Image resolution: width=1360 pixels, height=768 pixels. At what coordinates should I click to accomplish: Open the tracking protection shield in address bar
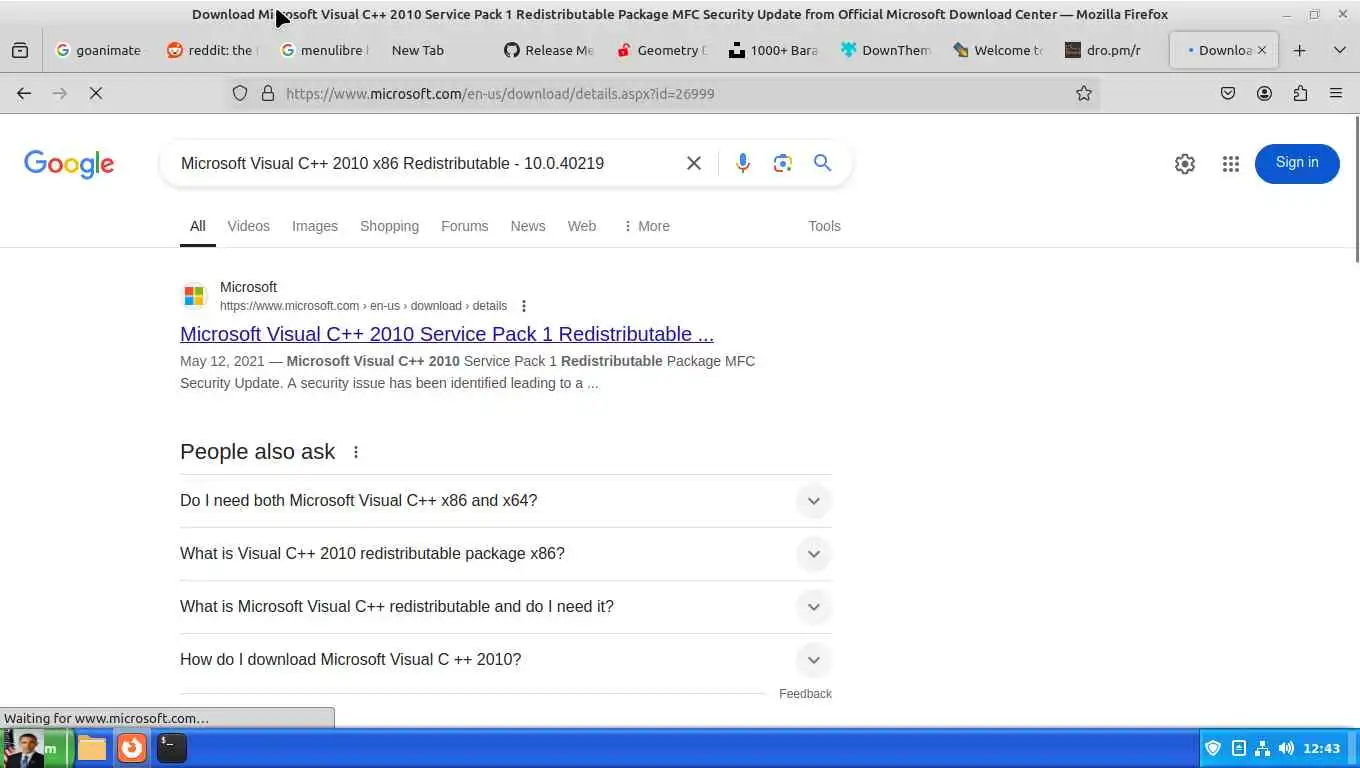[240, 93]
